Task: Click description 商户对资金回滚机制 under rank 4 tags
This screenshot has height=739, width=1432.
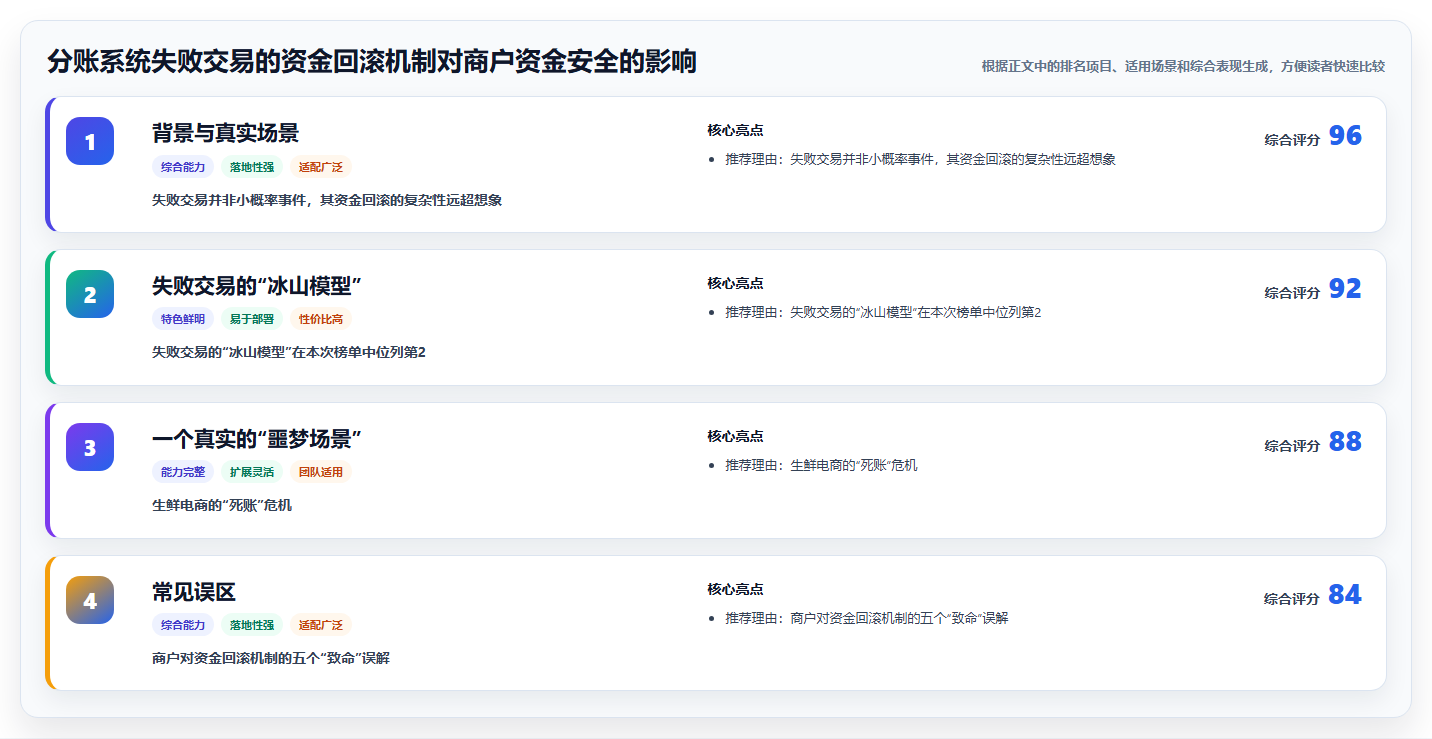Action: pyautogui.click(x=271, y=658)
